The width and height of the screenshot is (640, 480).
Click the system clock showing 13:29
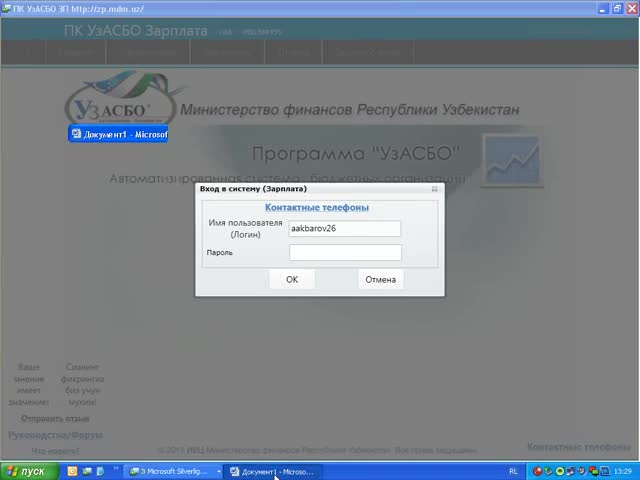point(622,471)
